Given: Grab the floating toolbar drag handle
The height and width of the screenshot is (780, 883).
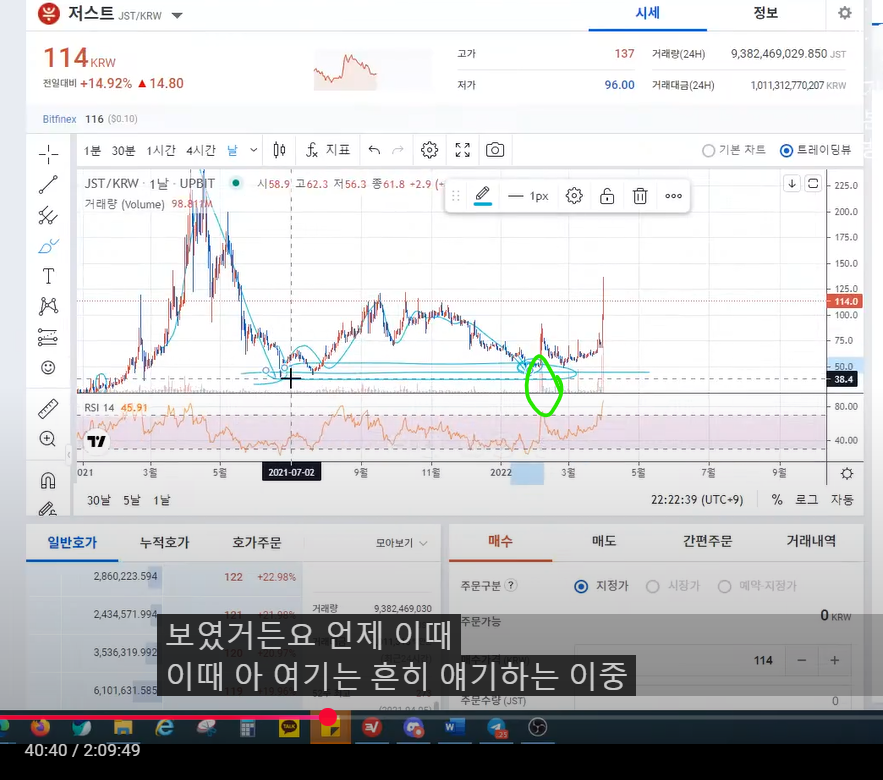Looking at the screenshot, I should [456, 196].
